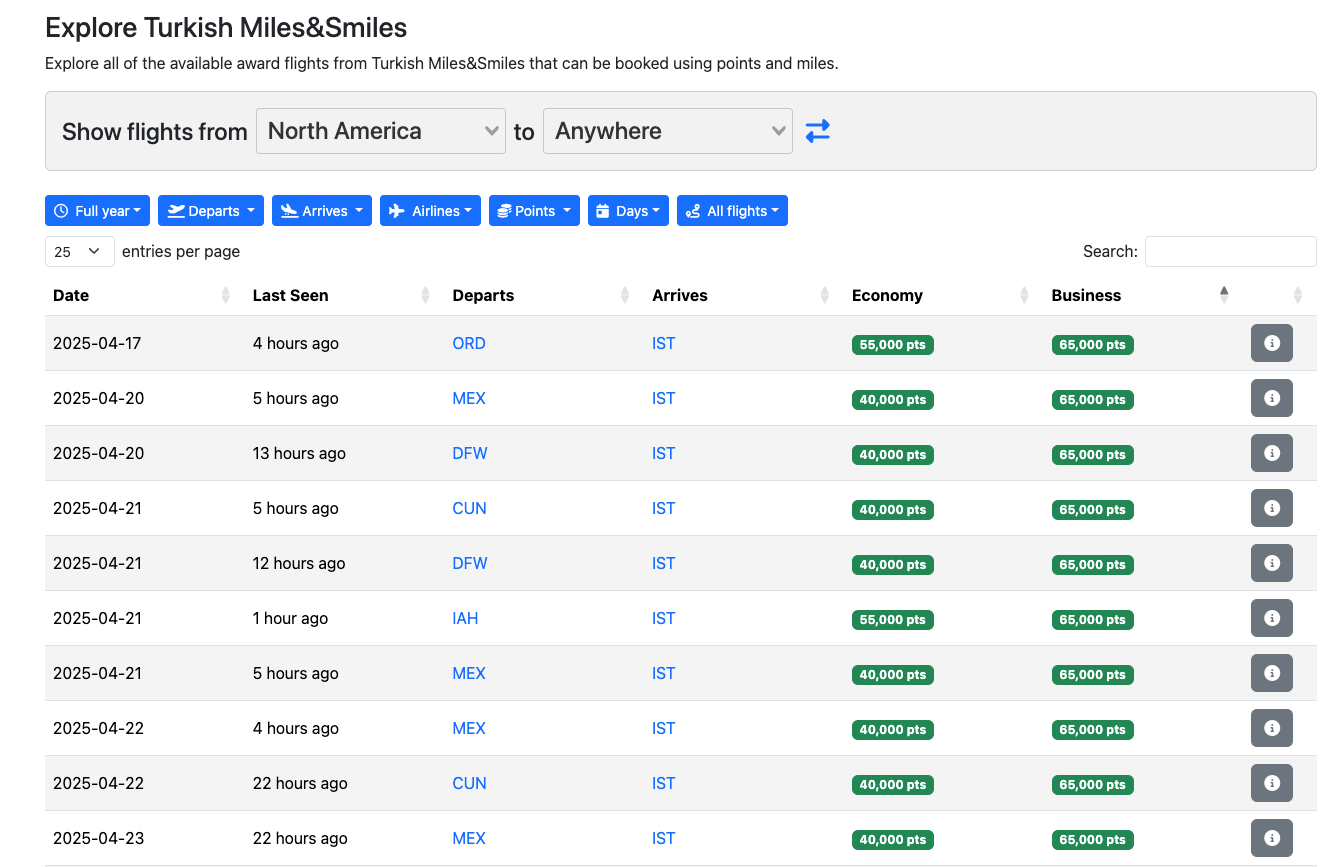Click the ORD departure airport link
This screenshot has height=867, width=1338.
[469, 343]
